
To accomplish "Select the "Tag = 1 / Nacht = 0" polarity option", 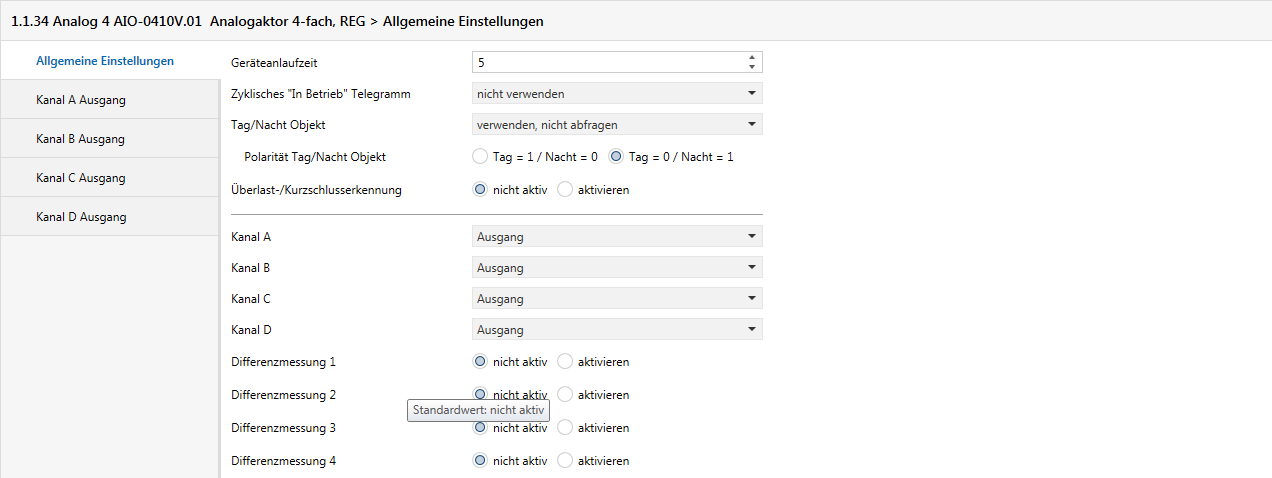I will pyautogui.click(x=480, y=157).
